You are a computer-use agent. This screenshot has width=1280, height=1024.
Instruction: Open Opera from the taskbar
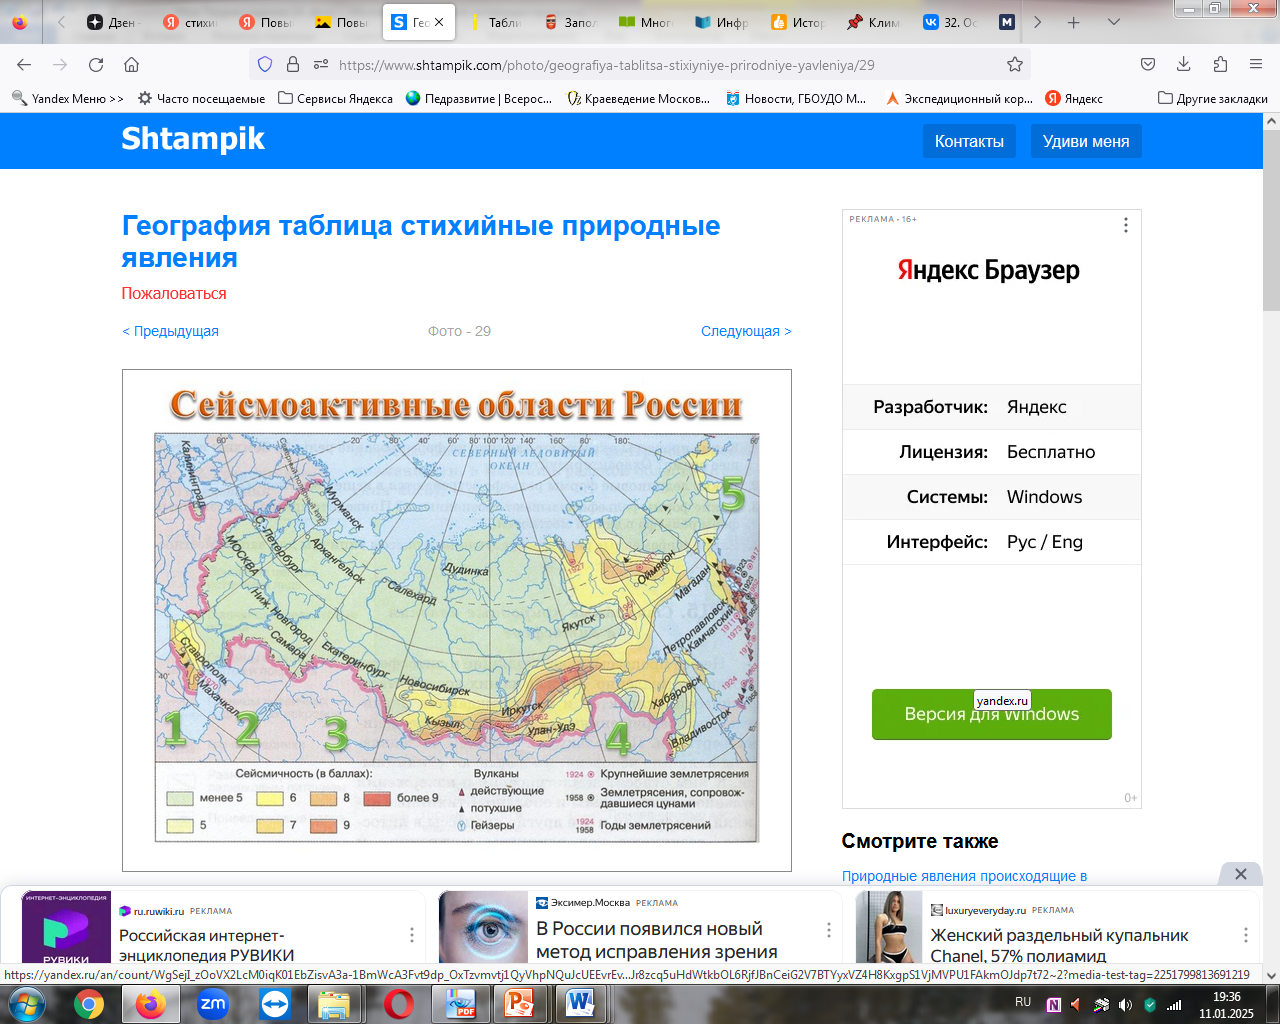(x=398, y=1003)
